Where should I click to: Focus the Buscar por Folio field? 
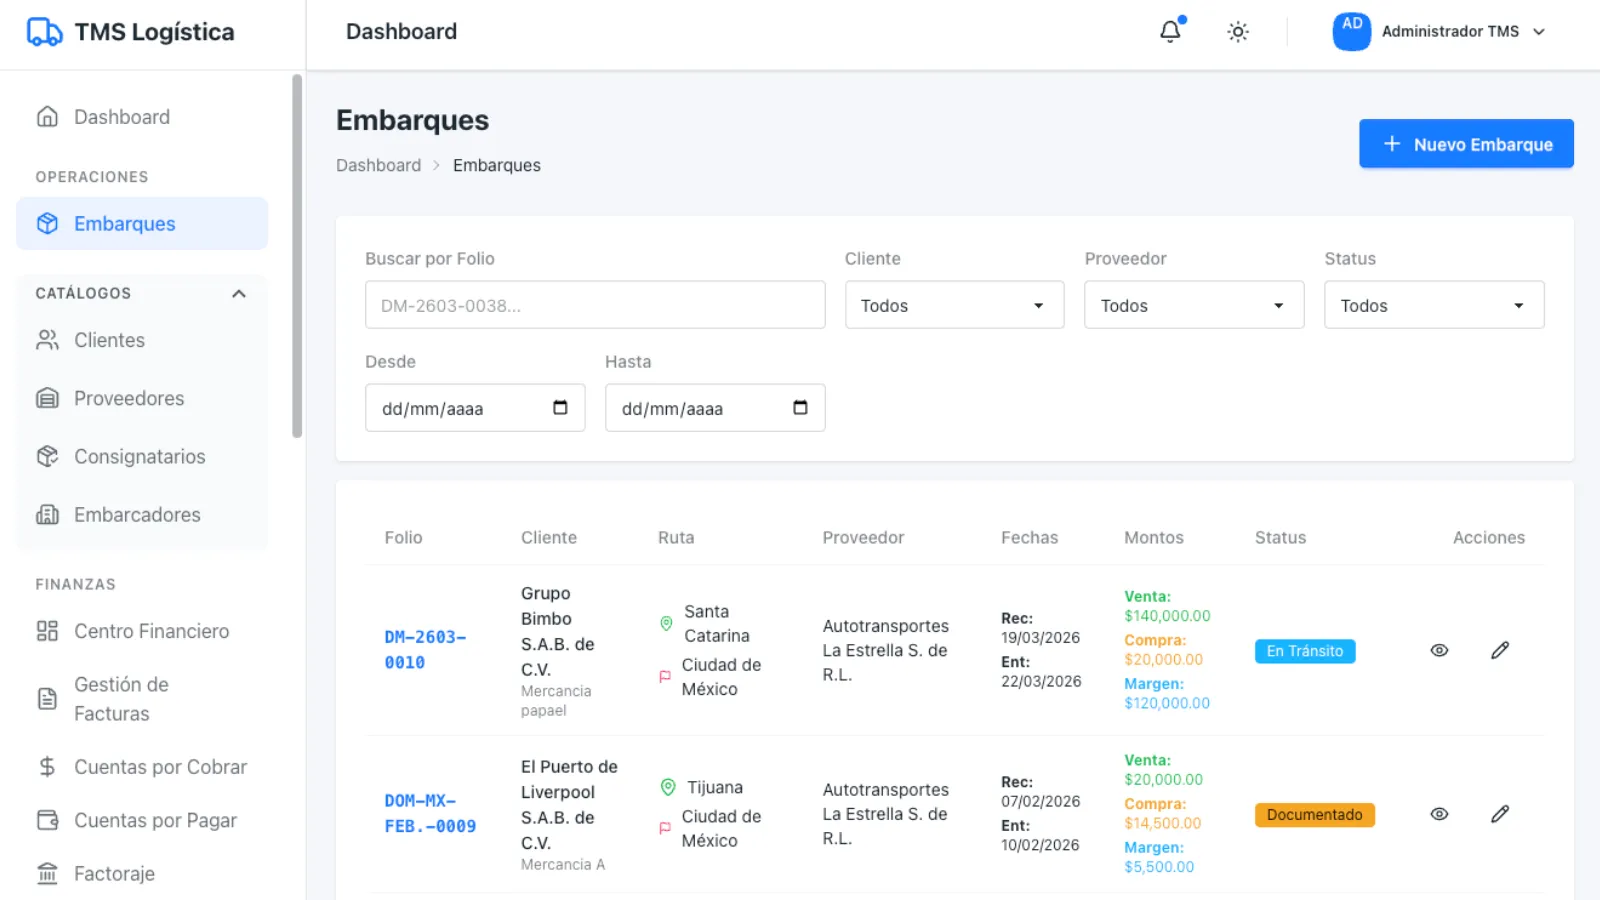(x=595, y=305)
